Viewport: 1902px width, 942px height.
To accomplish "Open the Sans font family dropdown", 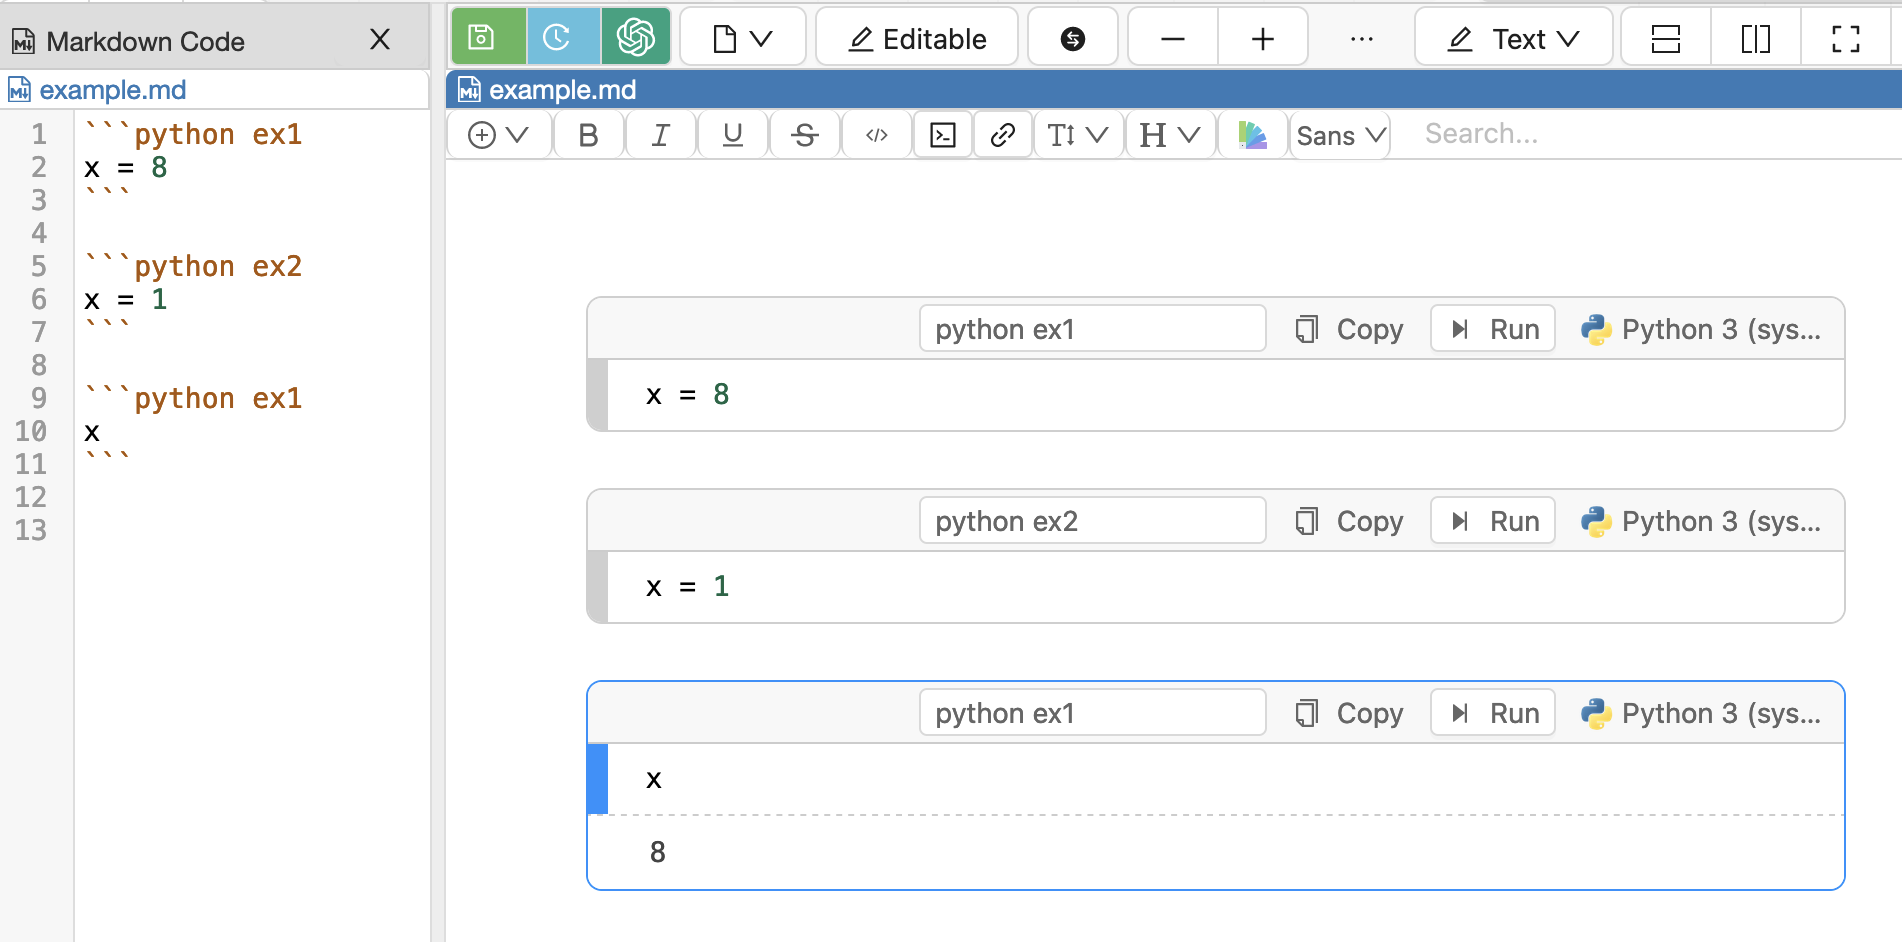I will pos(1340,135).
